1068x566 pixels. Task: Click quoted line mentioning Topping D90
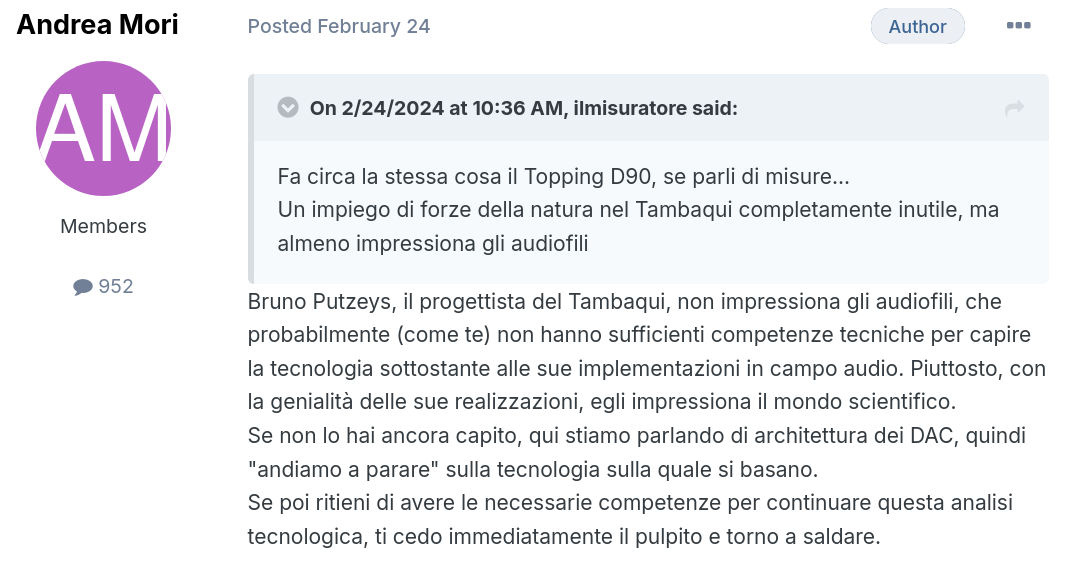point(563,176)
